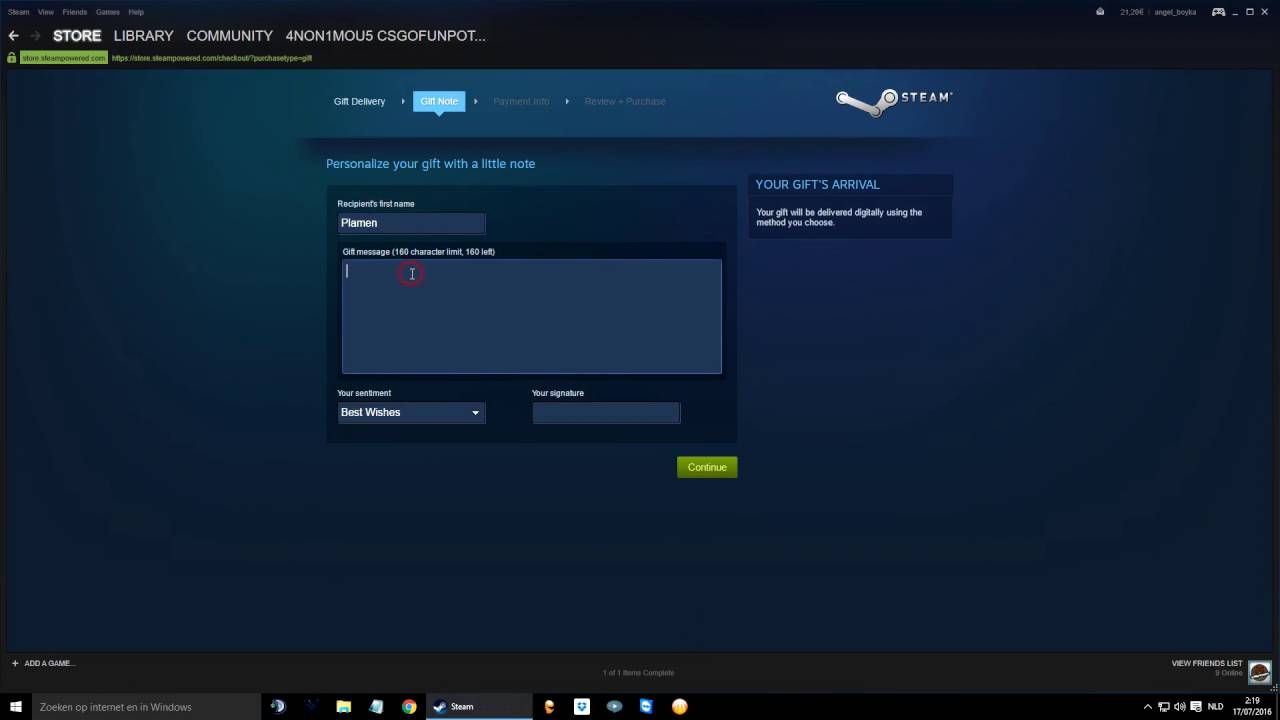Viewport: 1280px width, 720px height.
Task: Open the taskbar clock and date
Action: tap(1251, 706)
